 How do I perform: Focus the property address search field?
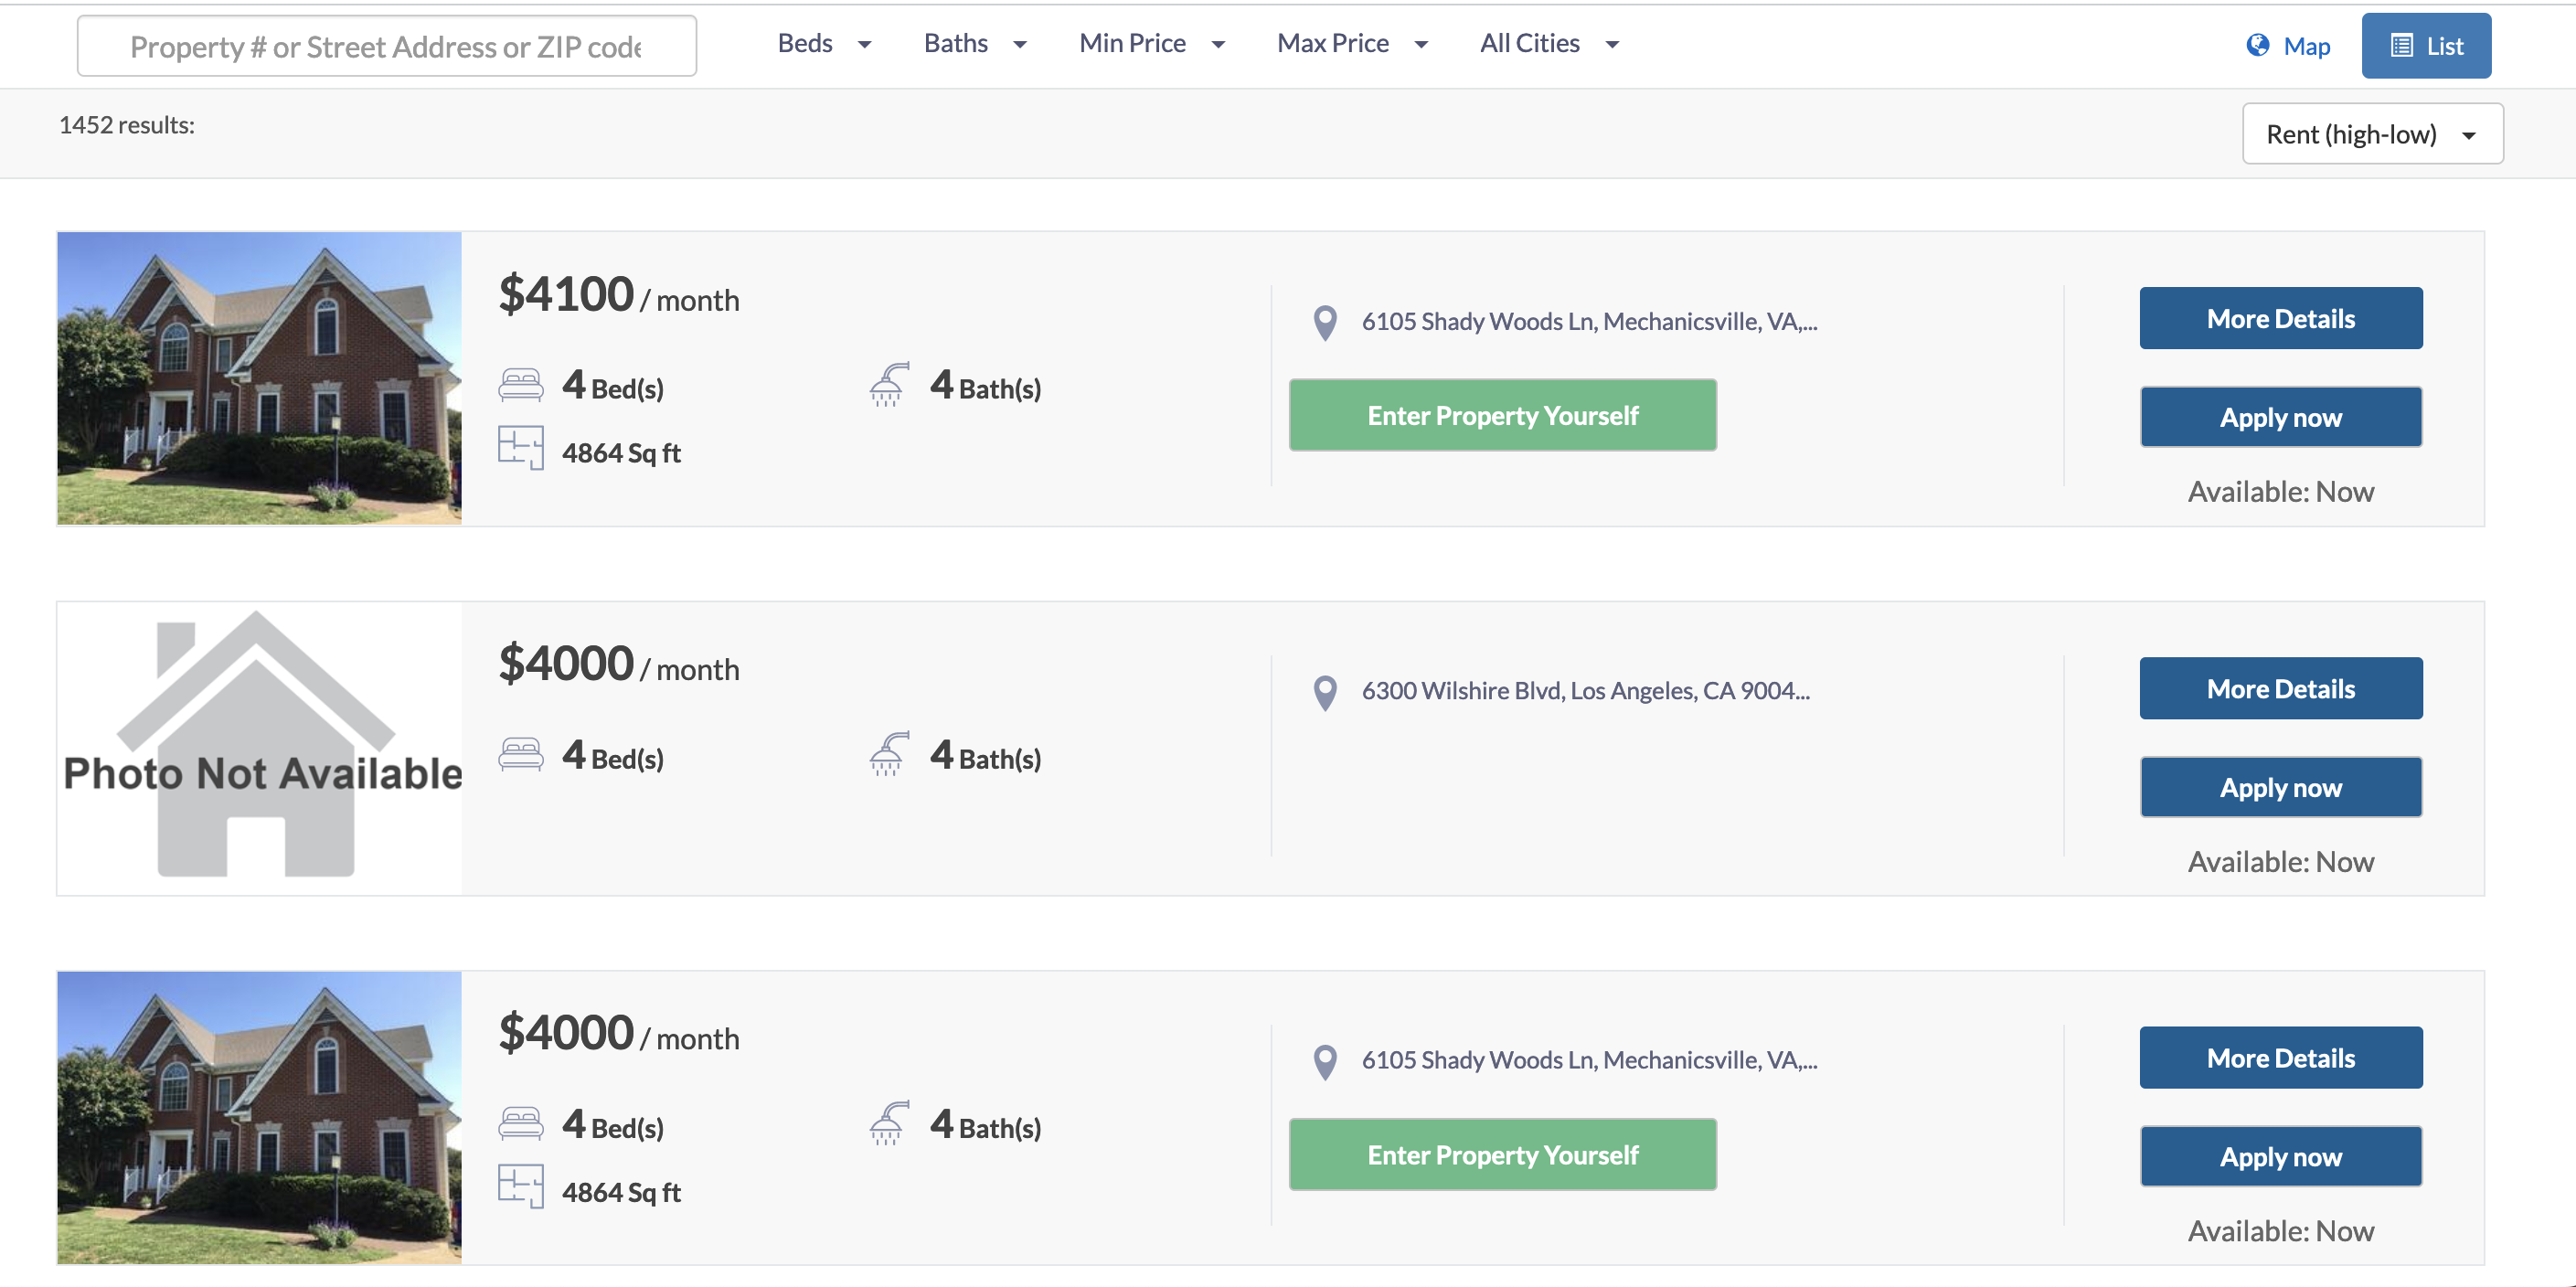pos(386,46)
